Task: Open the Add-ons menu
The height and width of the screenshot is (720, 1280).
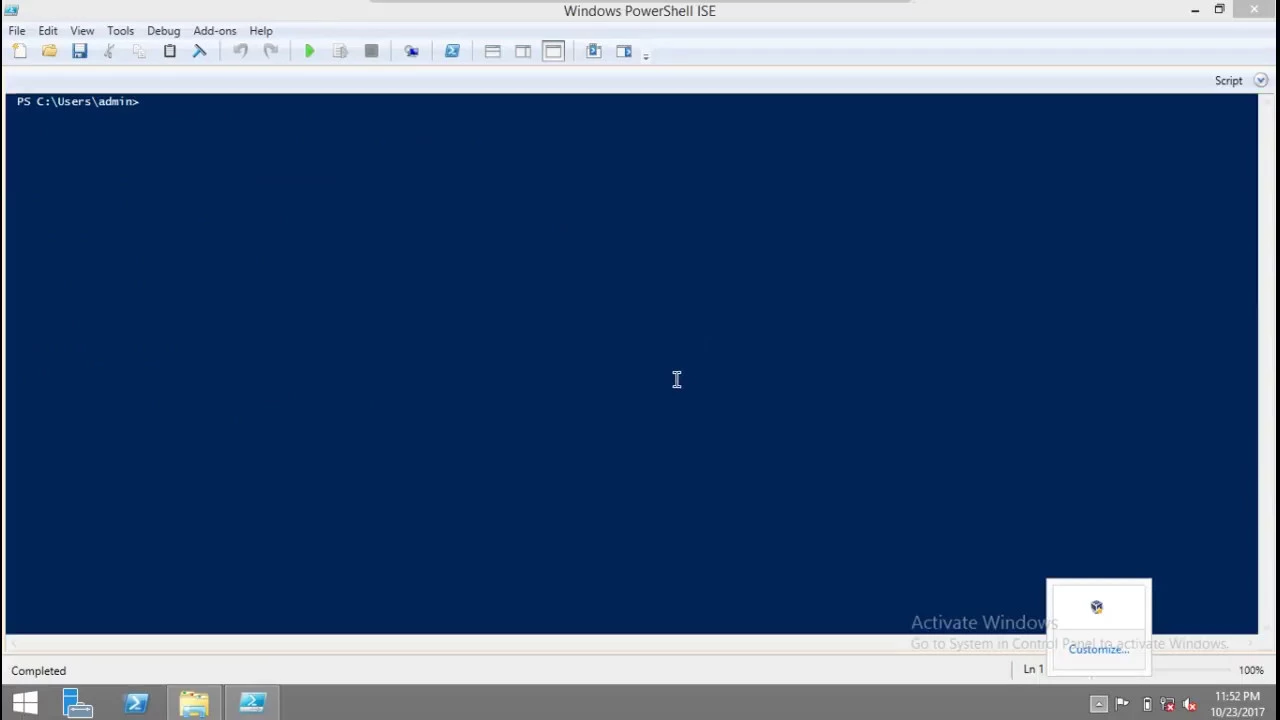Action: coord(214,31)
